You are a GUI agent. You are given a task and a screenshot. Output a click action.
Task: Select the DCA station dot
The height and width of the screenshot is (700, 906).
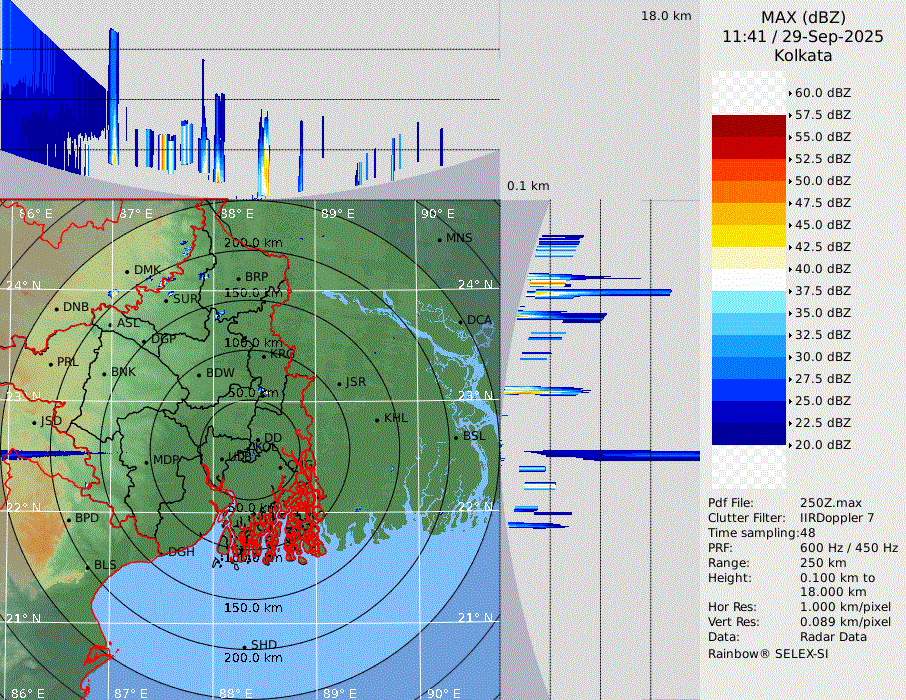461,321
